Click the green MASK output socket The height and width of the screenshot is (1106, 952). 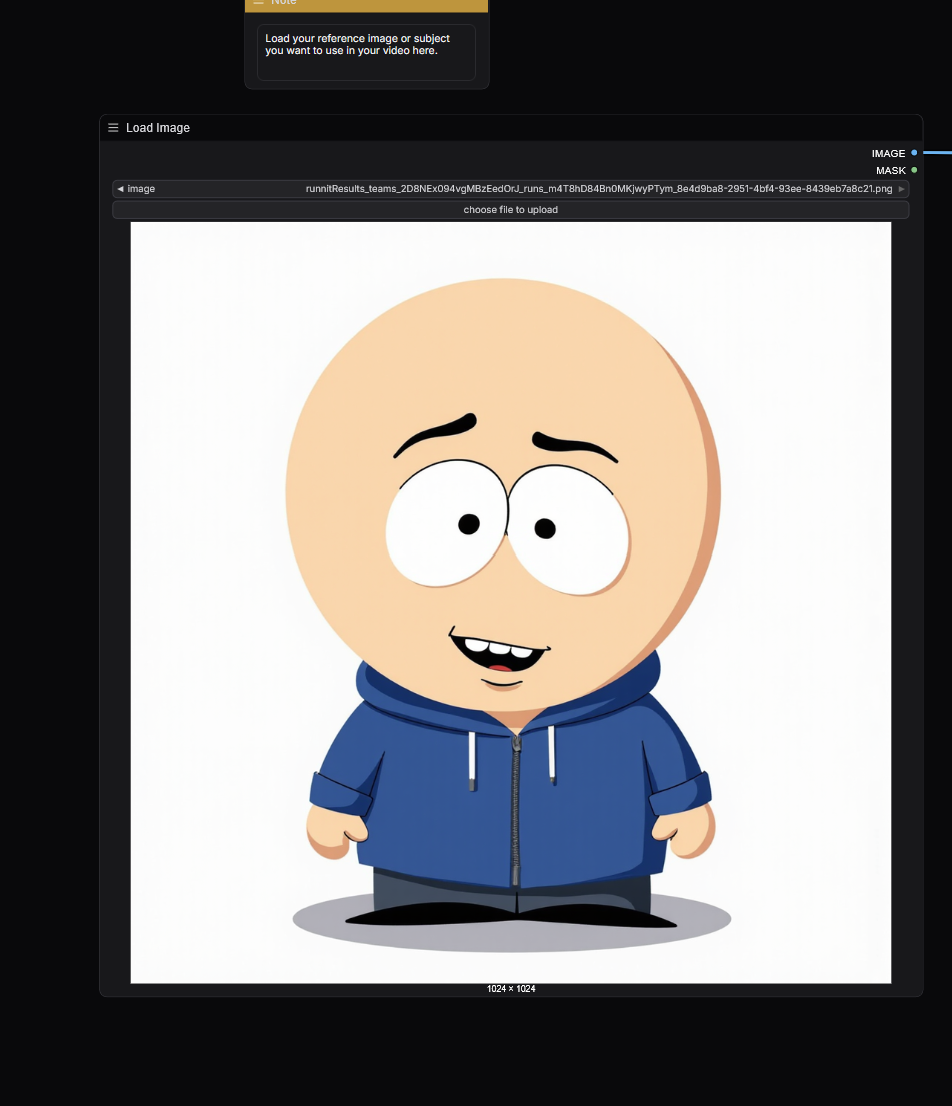point(914,170)
